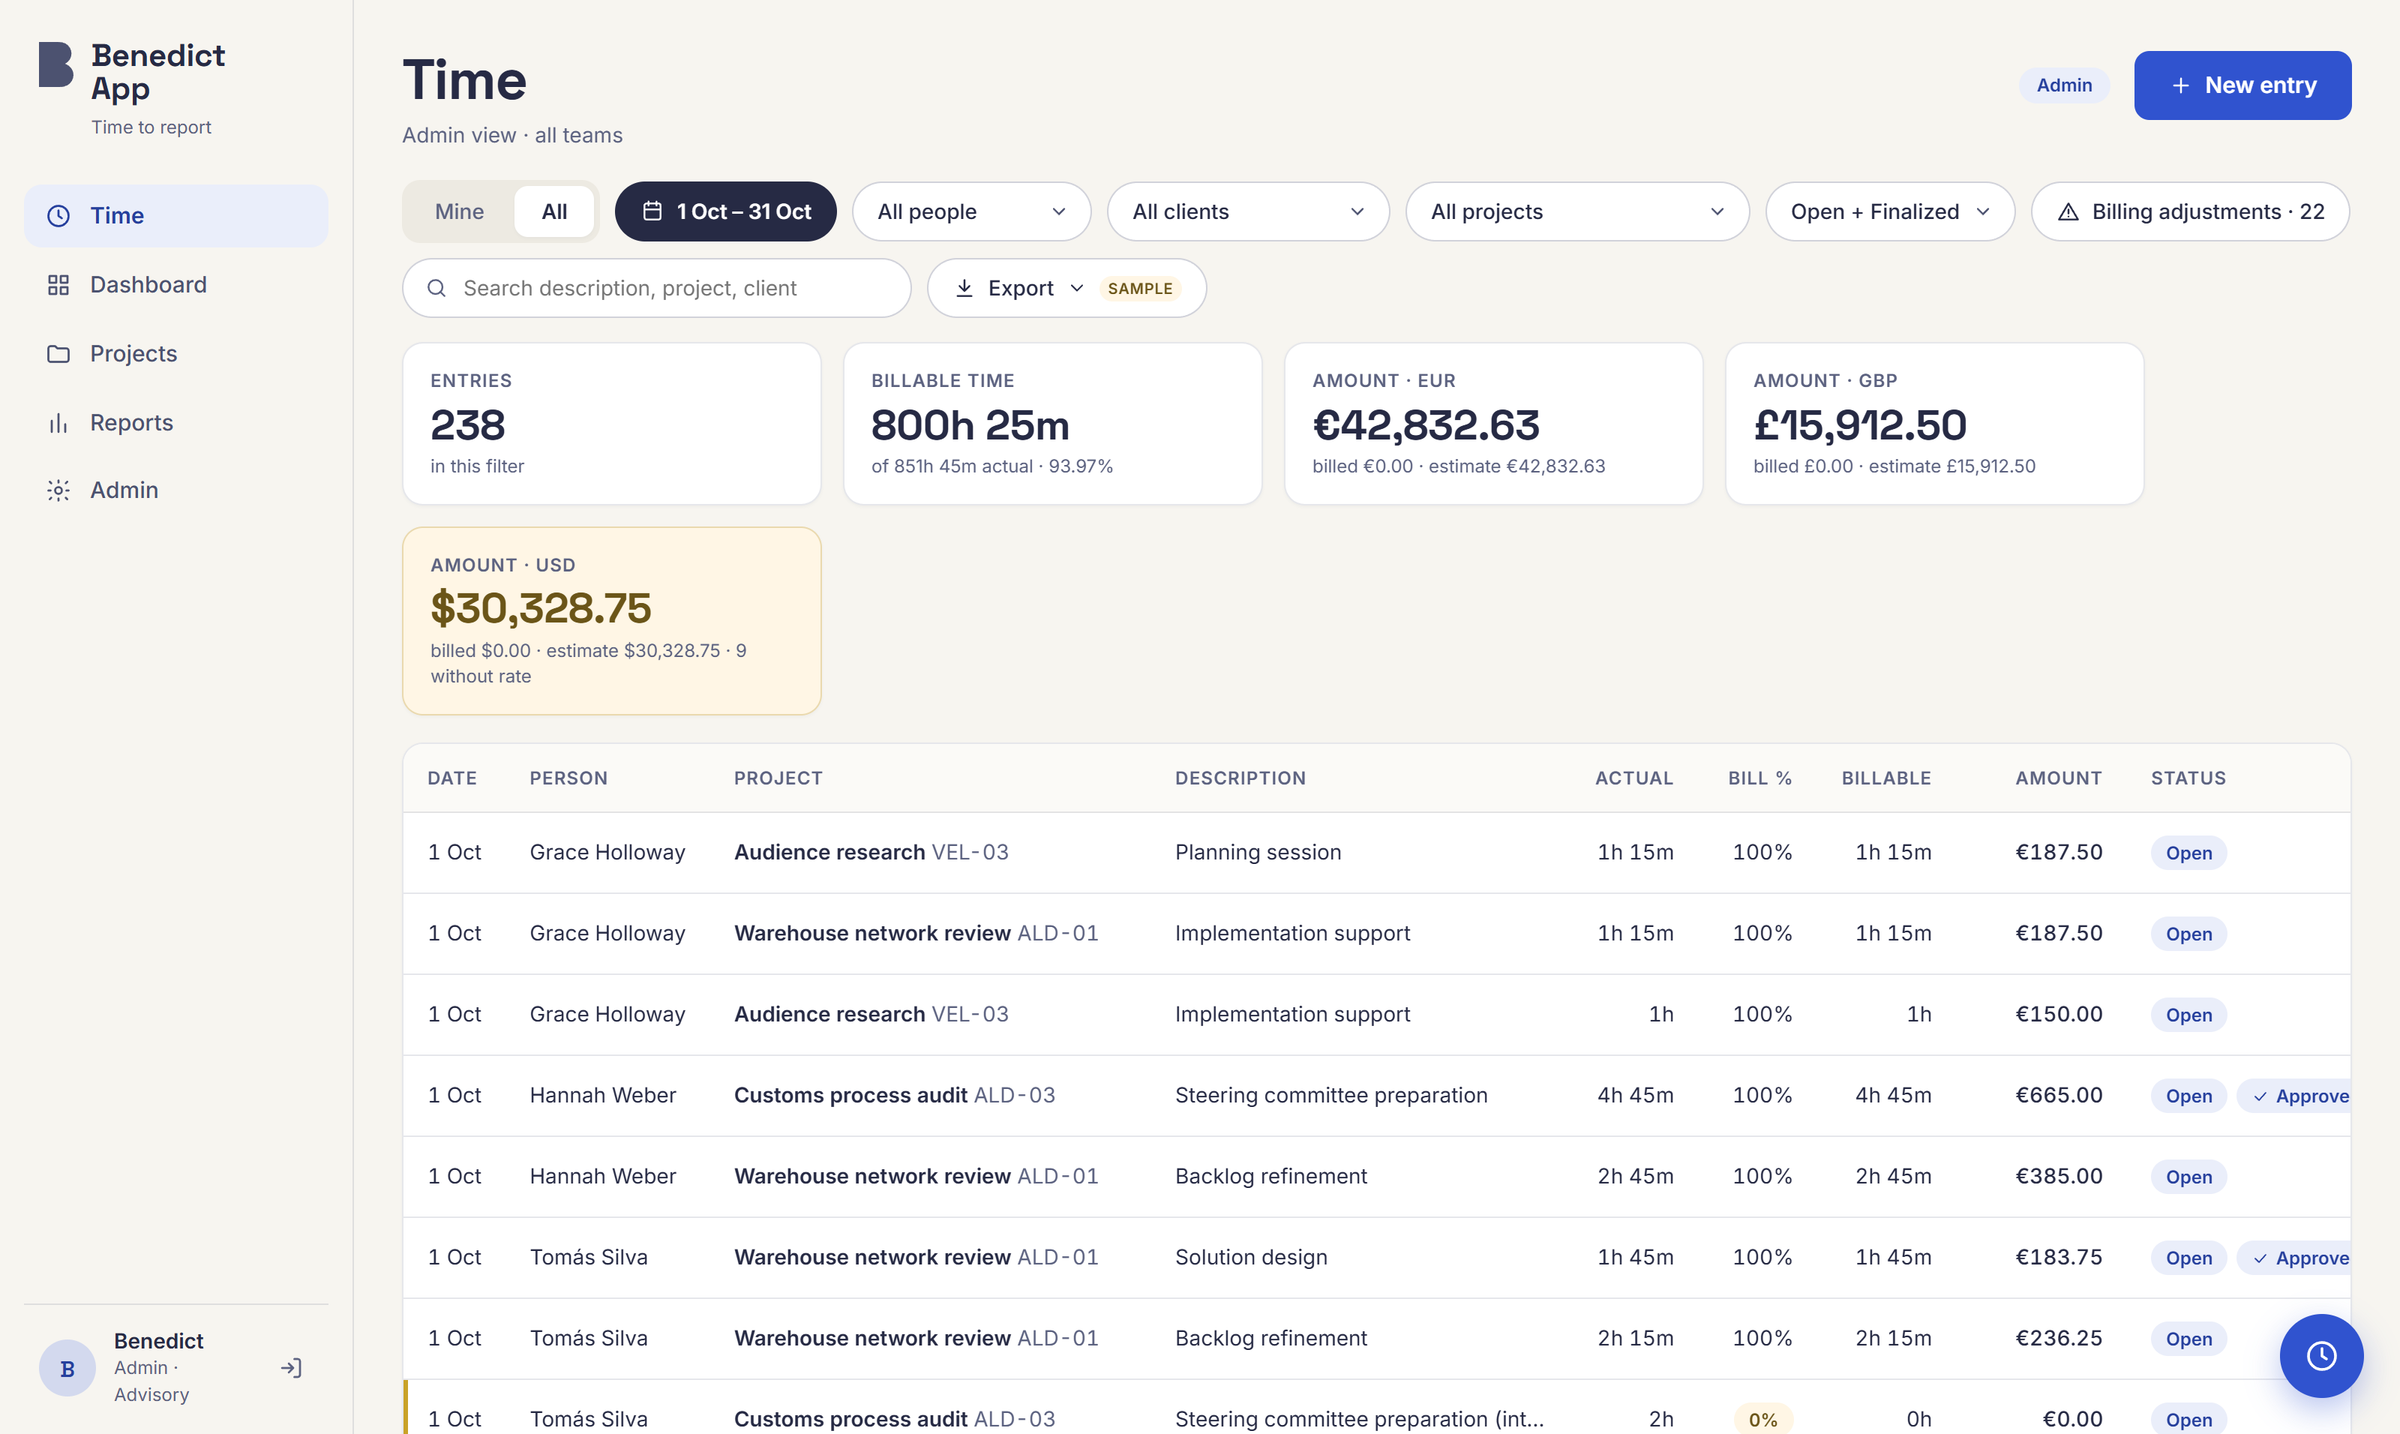The image size is (2400, 1434).
Task: Click the Amount · USD summary card
Action: click(x=612, y=621)
